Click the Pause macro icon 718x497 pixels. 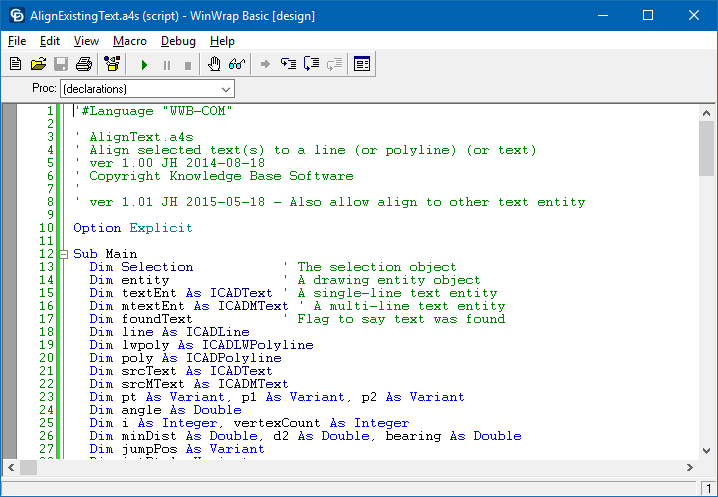coord(167,65)
